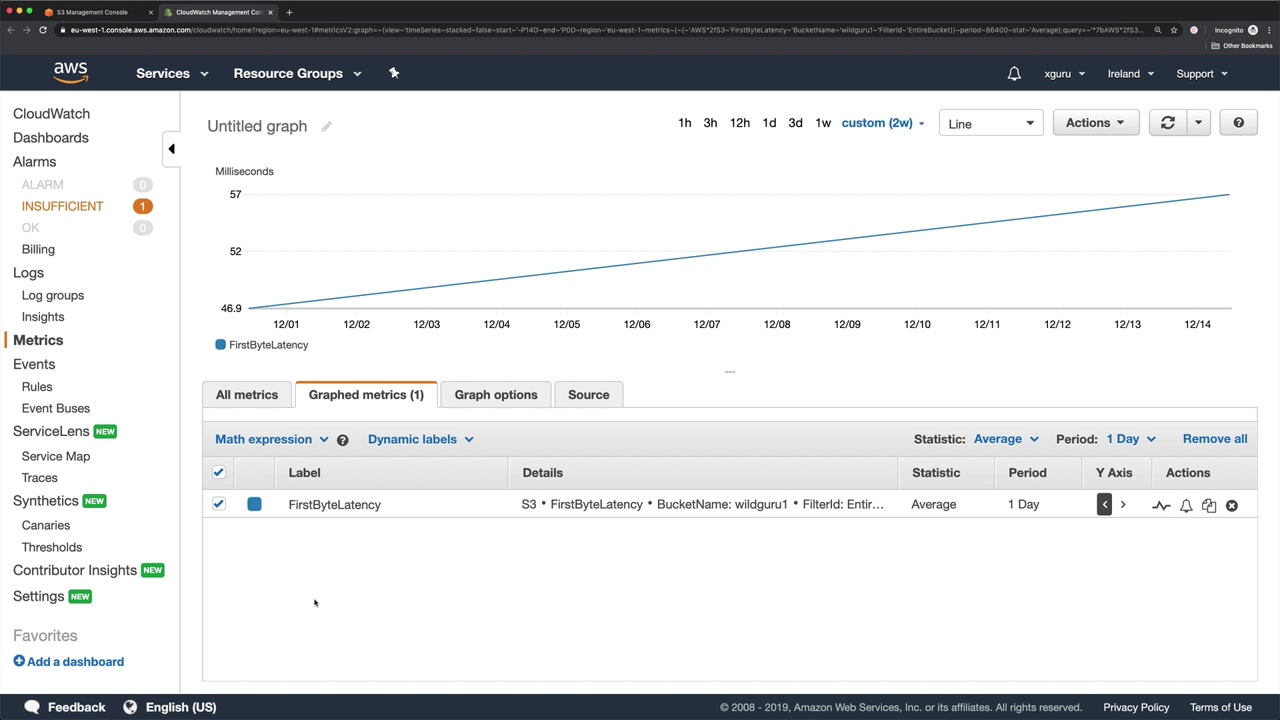Click the browser address bar URL

pyautogui.click(x=605, y=30)
